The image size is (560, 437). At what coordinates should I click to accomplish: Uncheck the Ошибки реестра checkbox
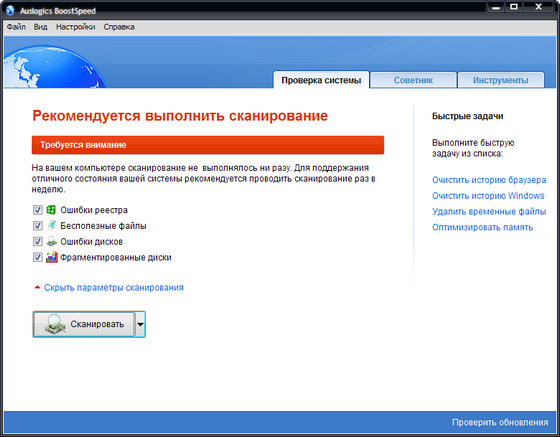point(38,210)
